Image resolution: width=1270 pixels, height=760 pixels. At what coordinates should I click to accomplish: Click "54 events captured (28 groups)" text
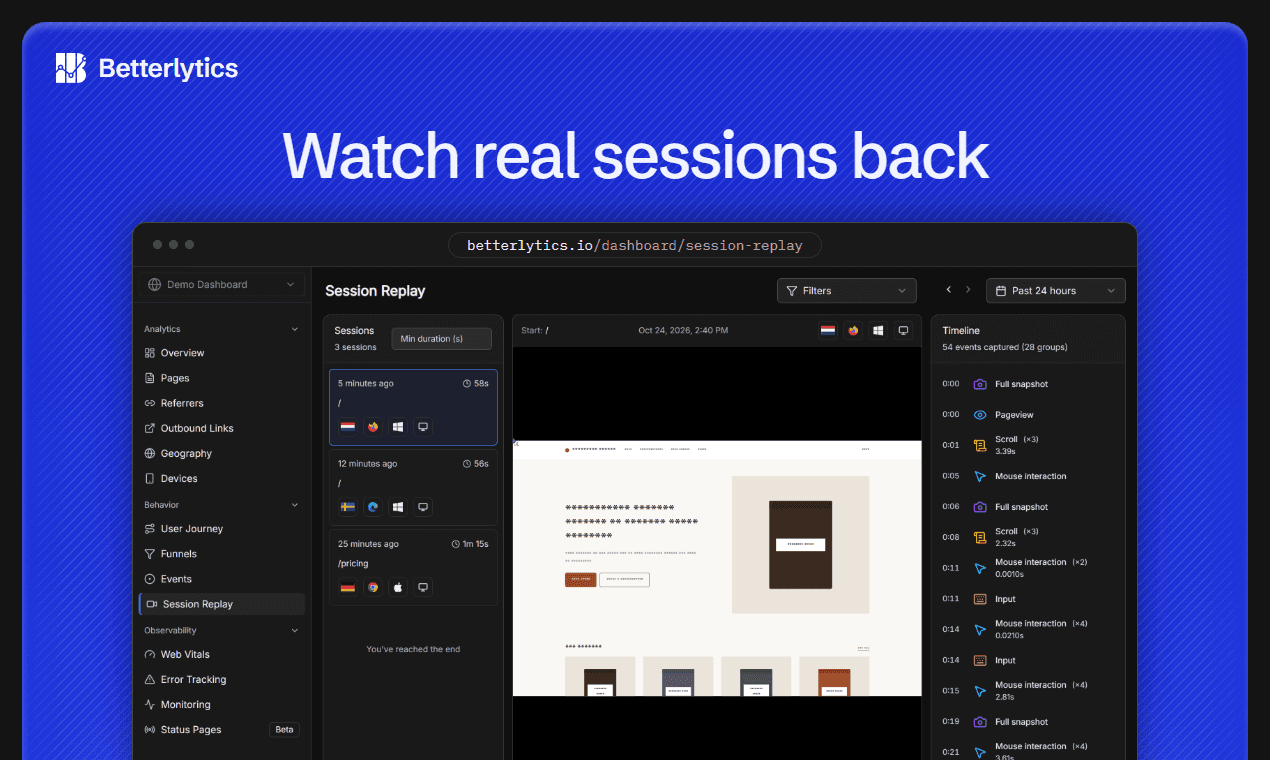[x=1005, y=347]
